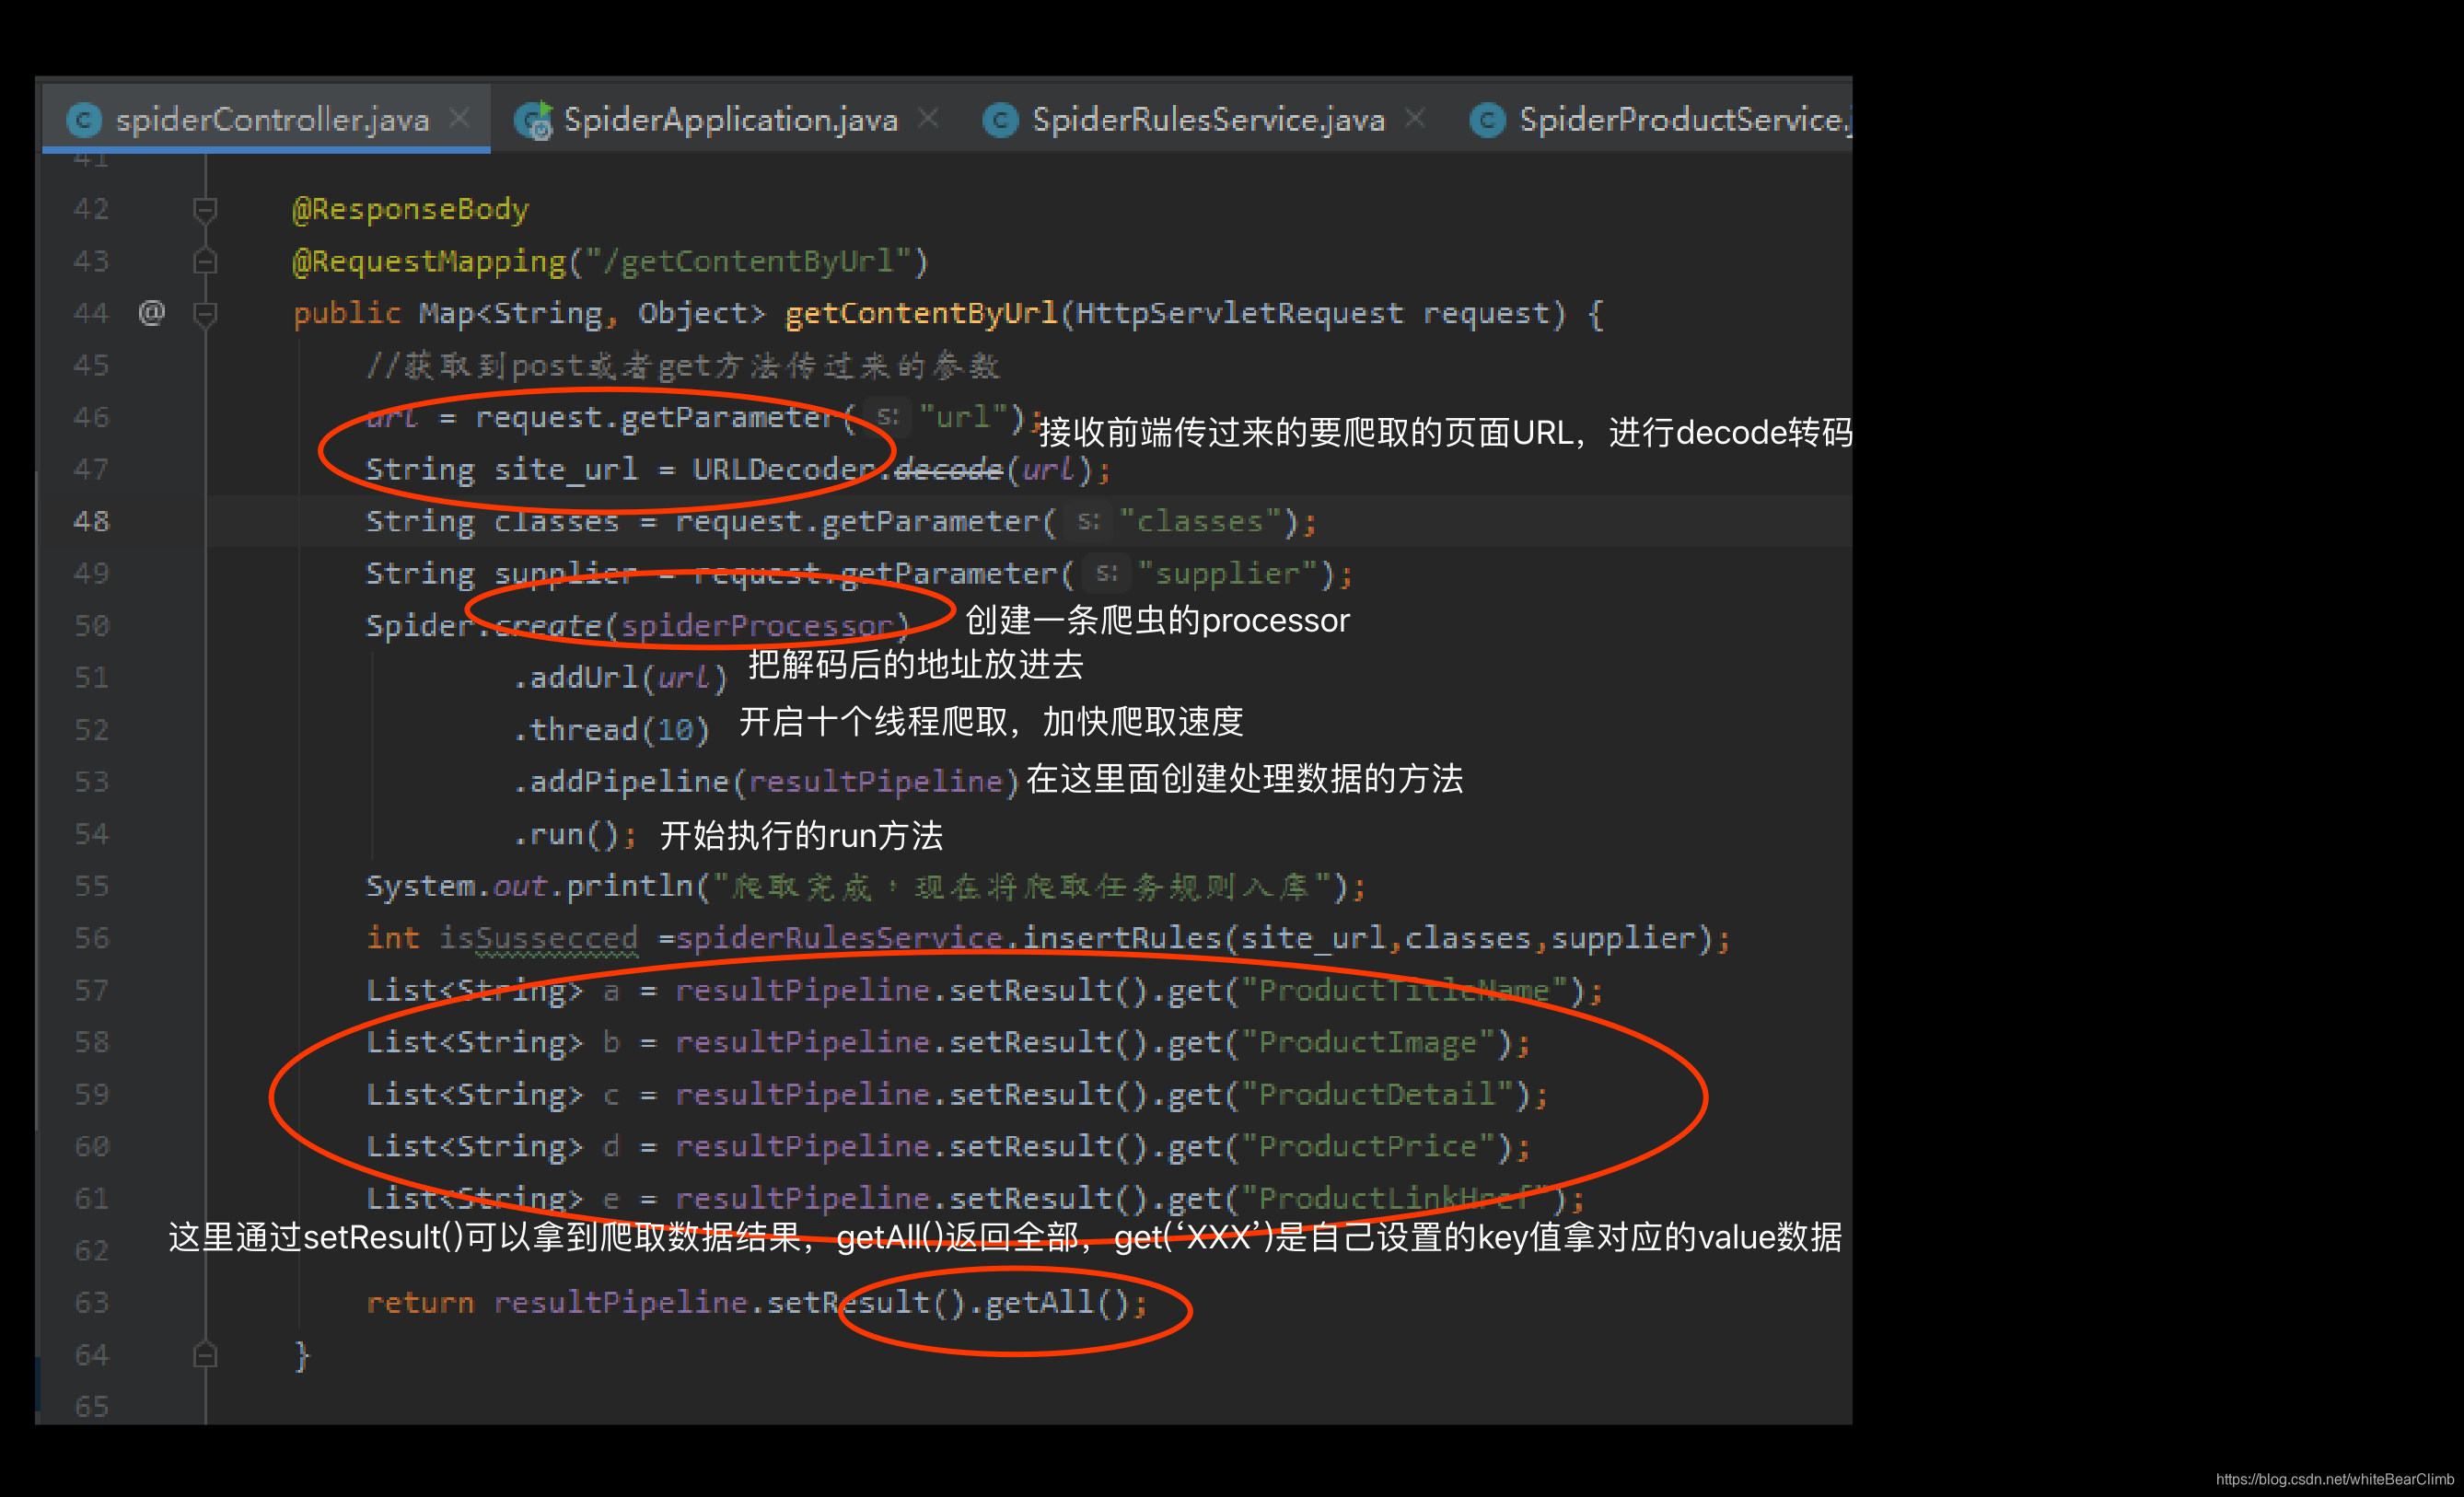This screenshot has height=1497, width=2464.
Task: Click the .thread(10) call
Action: click(611, 729)
